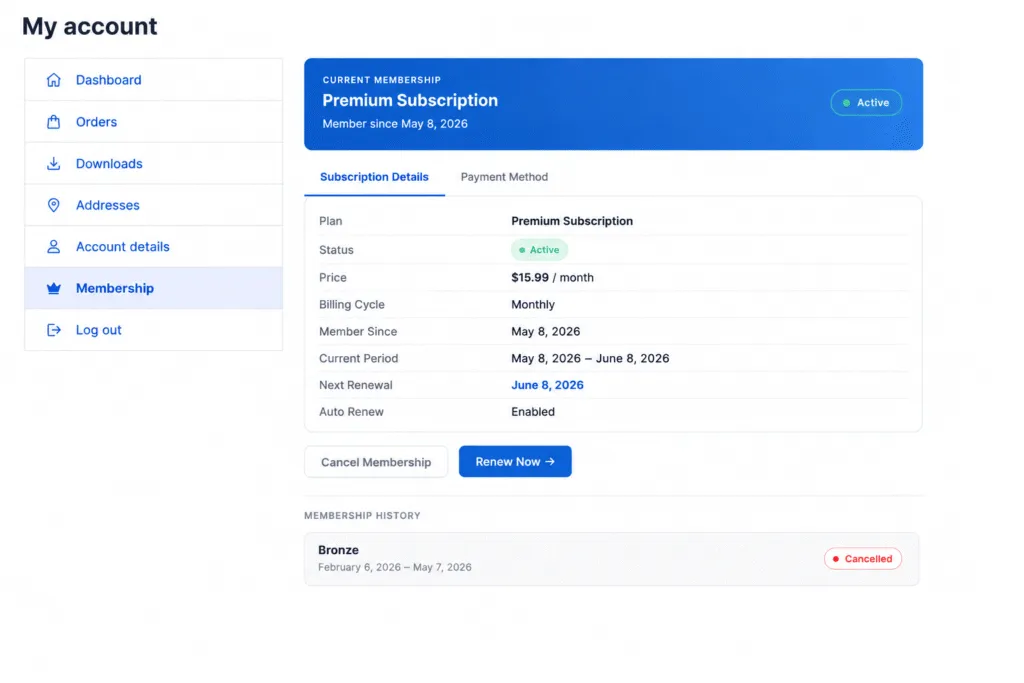Click the Premium Subscription banner title

(410, 101)
